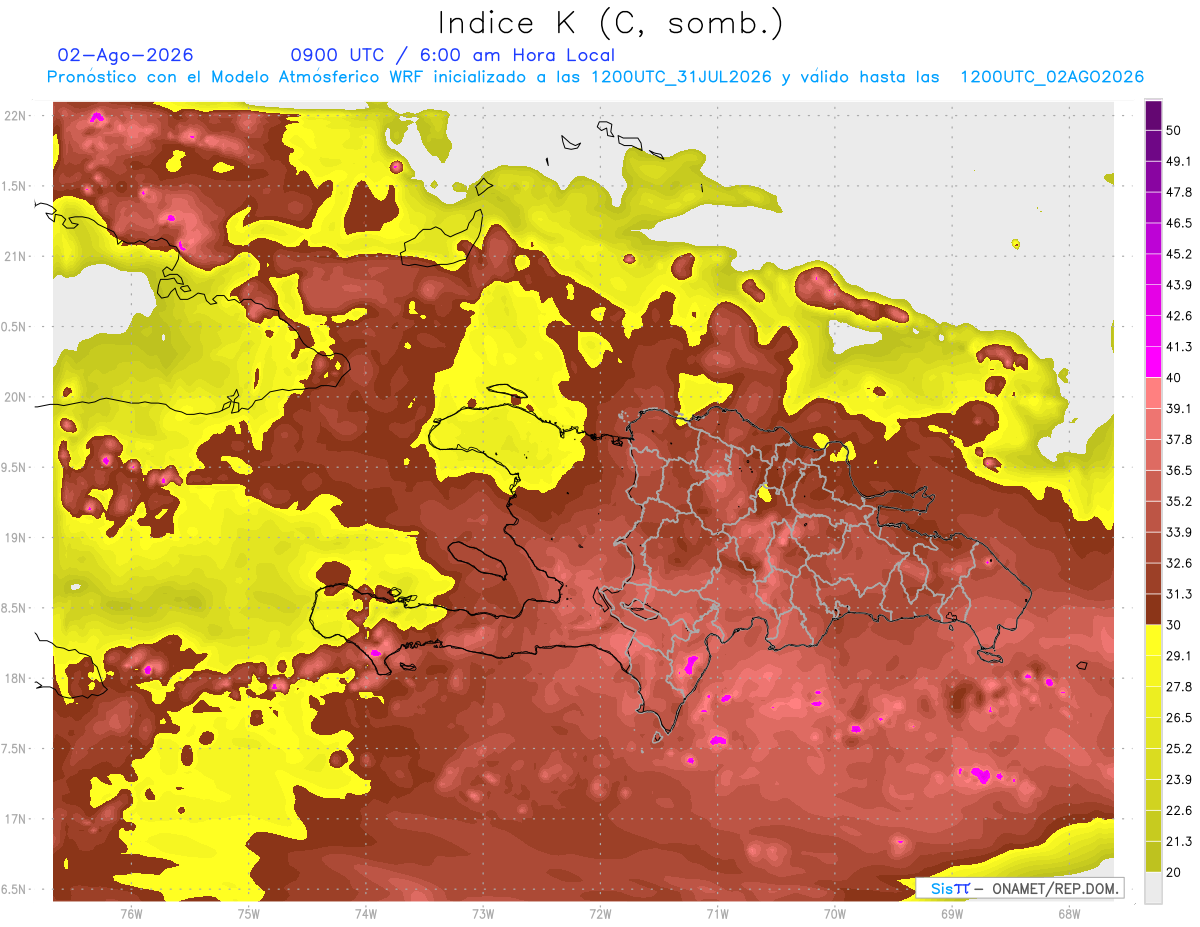Click the "21N" latitude label
This screenshot has width=1200, height=927.
coord(15,257)
